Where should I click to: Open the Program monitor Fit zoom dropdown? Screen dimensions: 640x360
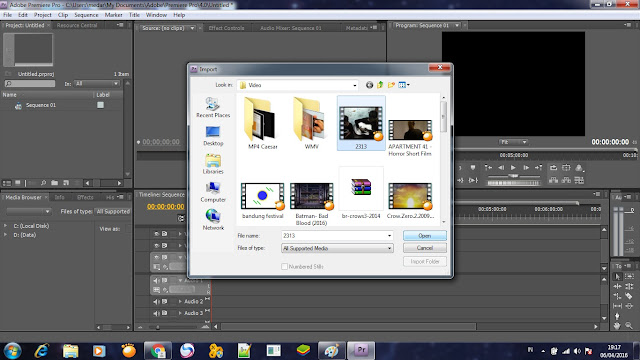513,142
